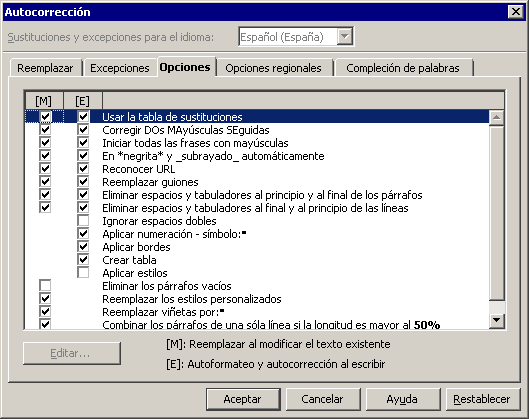
Task: Click the [M] column header
Action: coord(44,101)
